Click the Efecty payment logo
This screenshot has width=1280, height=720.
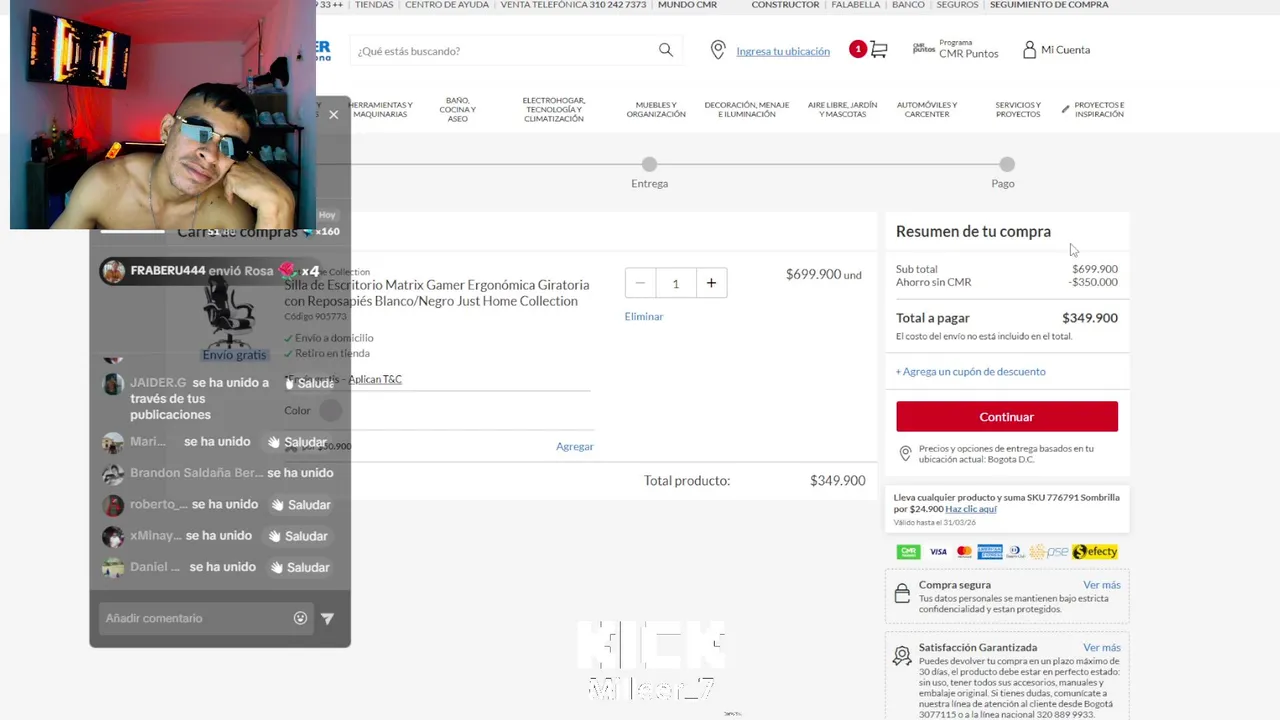1094,552
